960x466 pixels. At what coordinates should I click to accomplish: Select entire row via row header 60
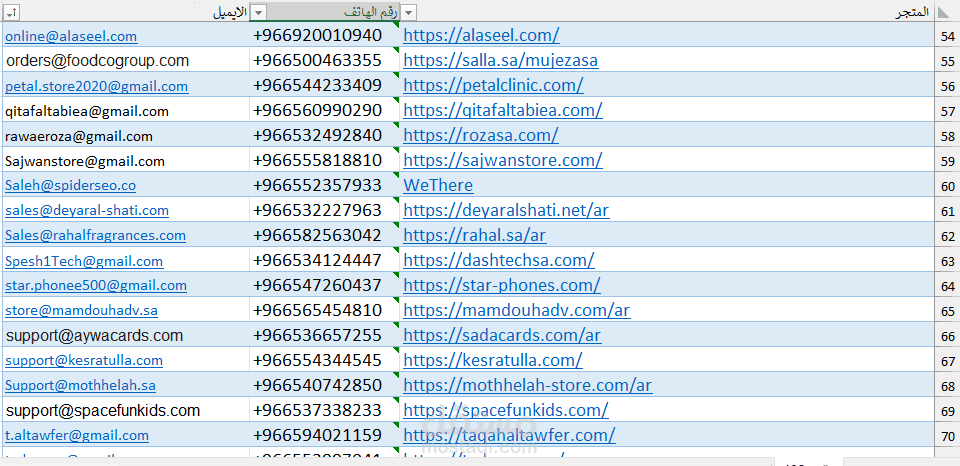pos(948,186)
